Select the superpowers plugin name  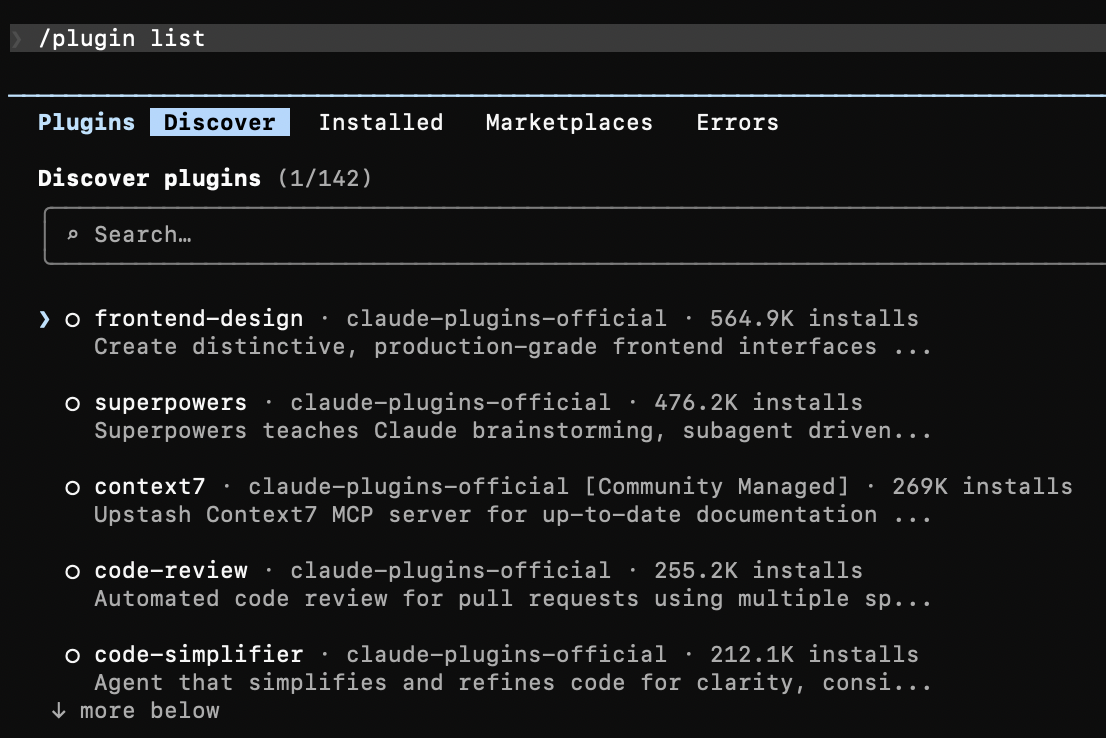171,403
